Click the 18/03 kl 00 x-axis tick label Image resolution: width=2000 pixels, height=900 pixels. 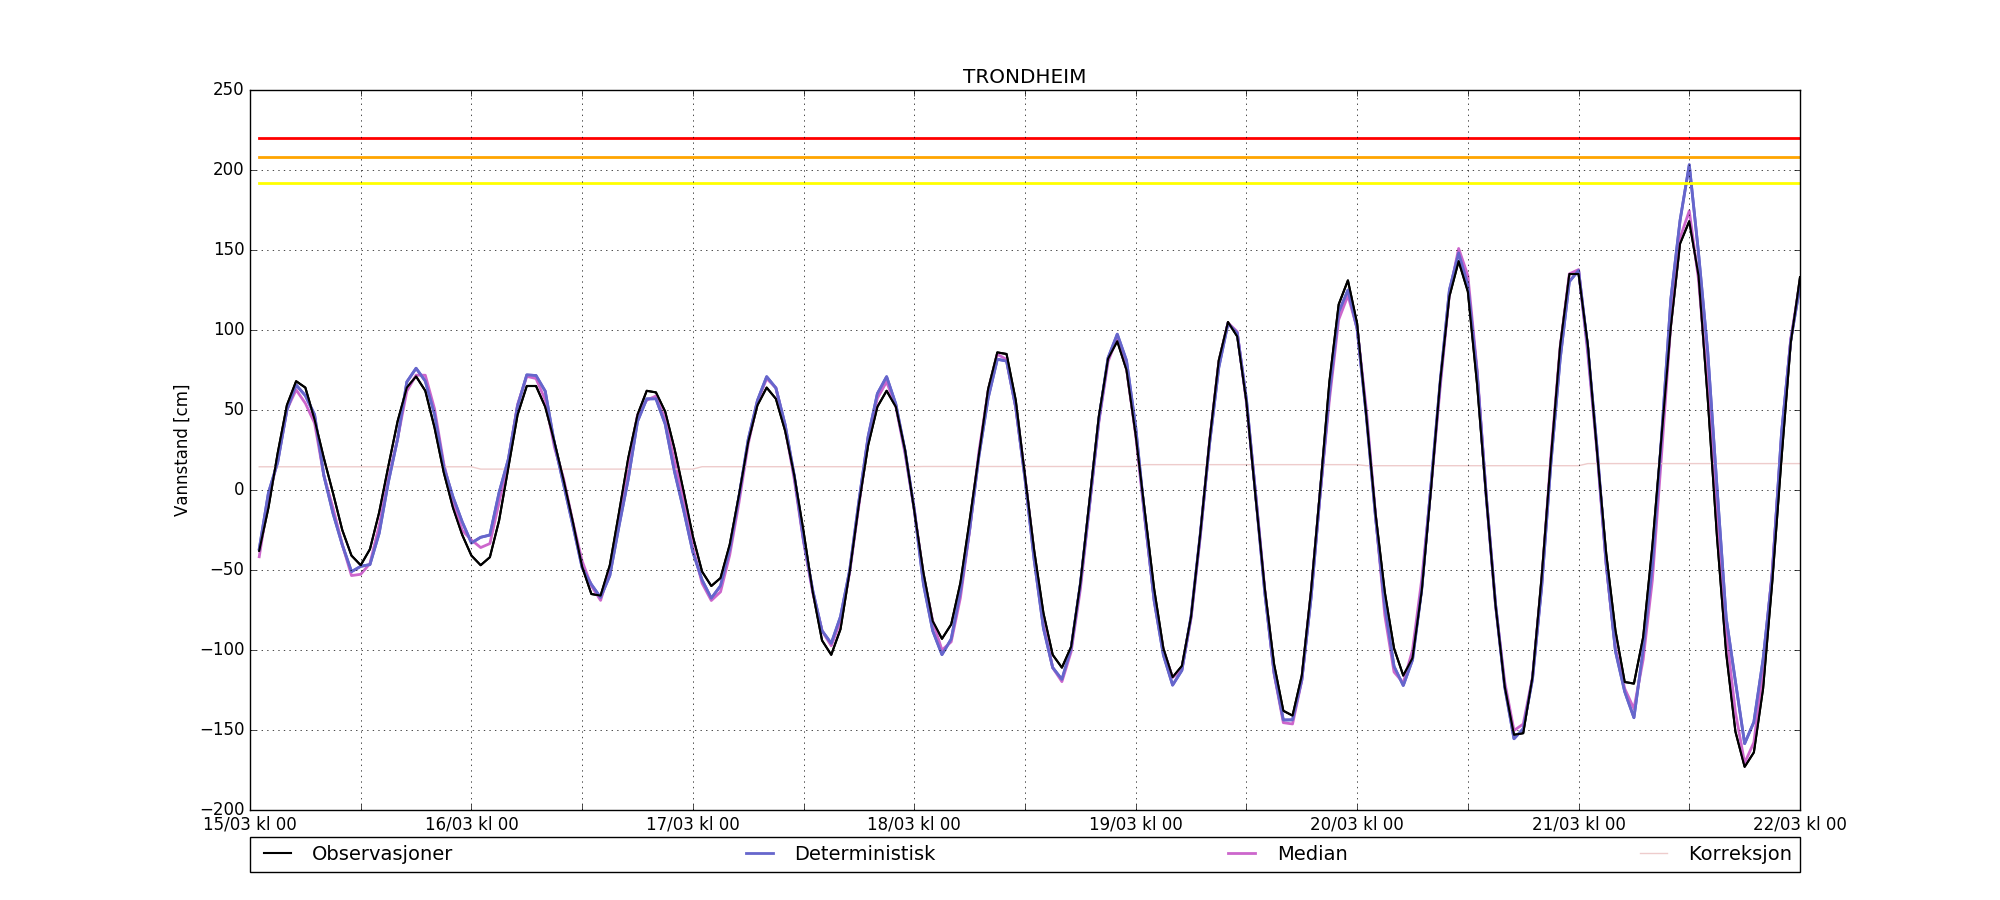[x=913, y=825]
